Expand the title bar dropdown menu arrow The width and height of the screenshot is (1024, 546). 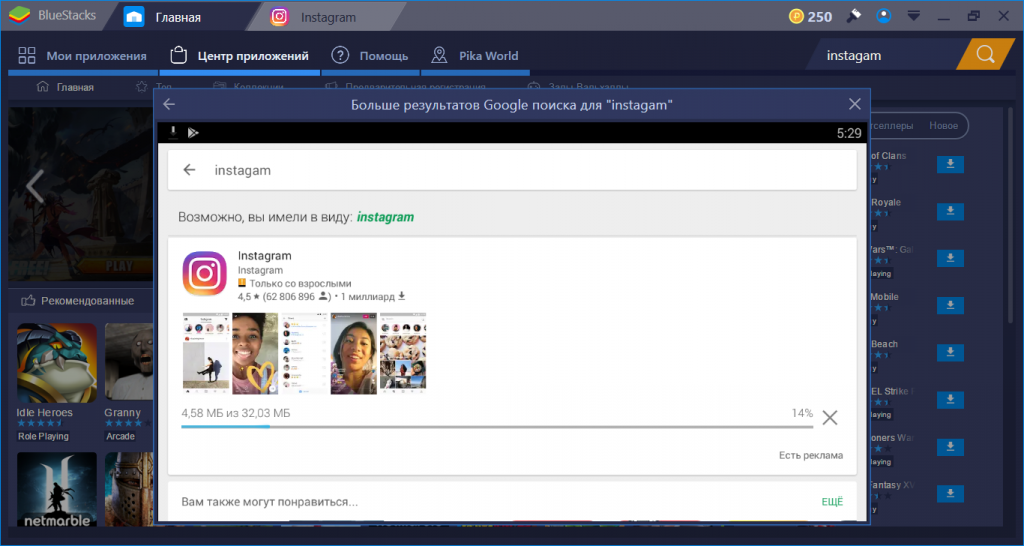914,16
